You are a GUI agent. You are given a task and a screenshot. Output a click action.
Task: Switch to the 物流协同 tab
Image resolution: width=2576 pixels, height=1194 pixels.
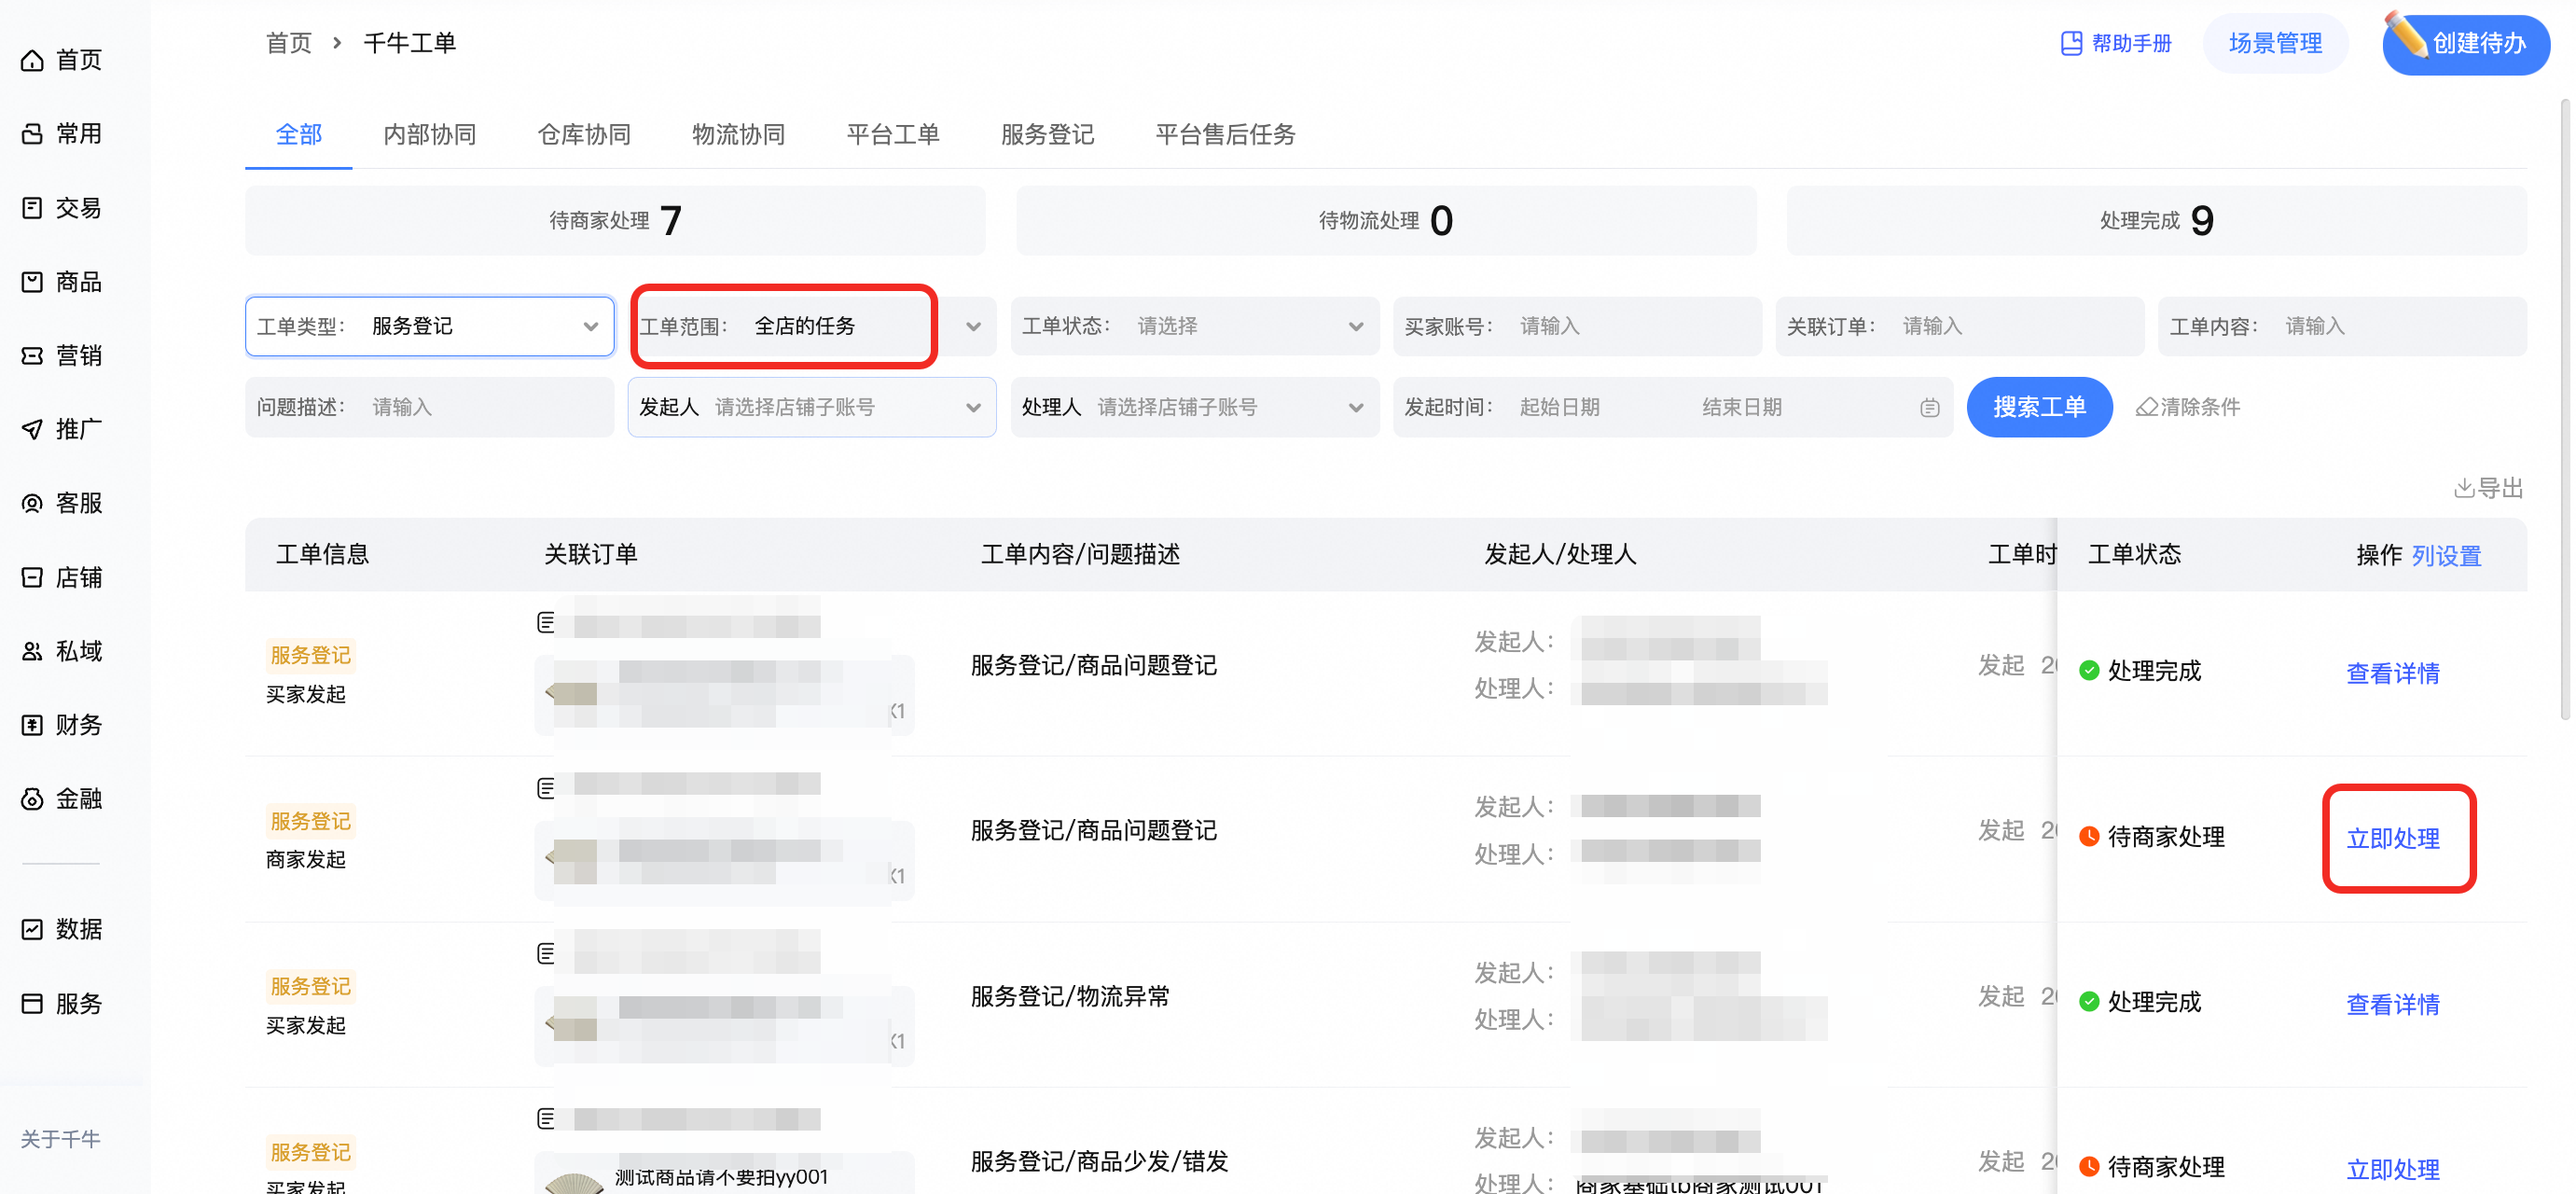[x=739, y=134]
